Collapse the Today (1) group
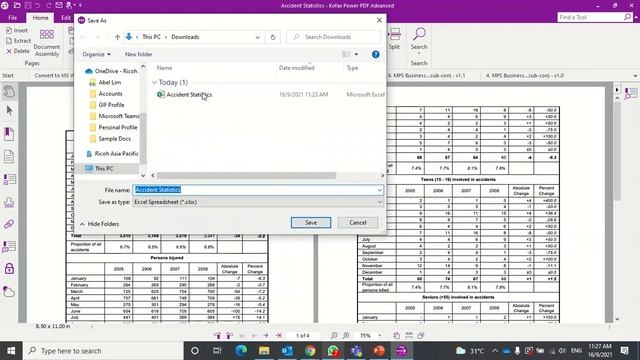Viewport: 640px width, 360px height. 154,82
